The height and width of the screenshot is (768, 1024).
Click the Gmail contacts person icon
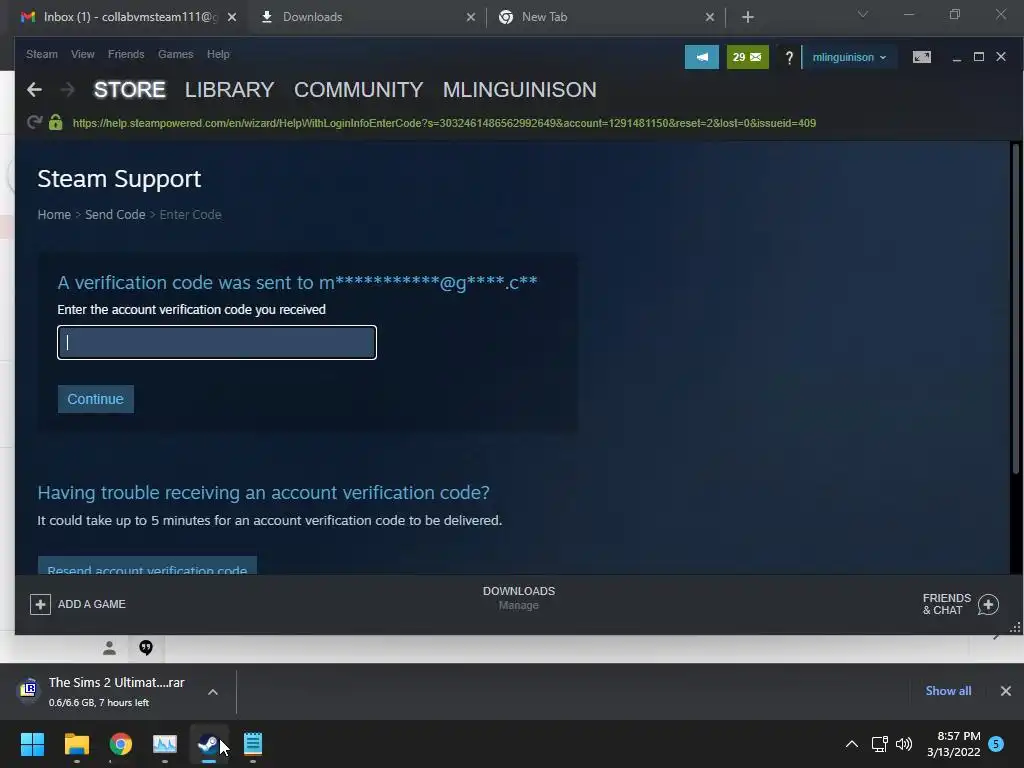click(109, 648)
